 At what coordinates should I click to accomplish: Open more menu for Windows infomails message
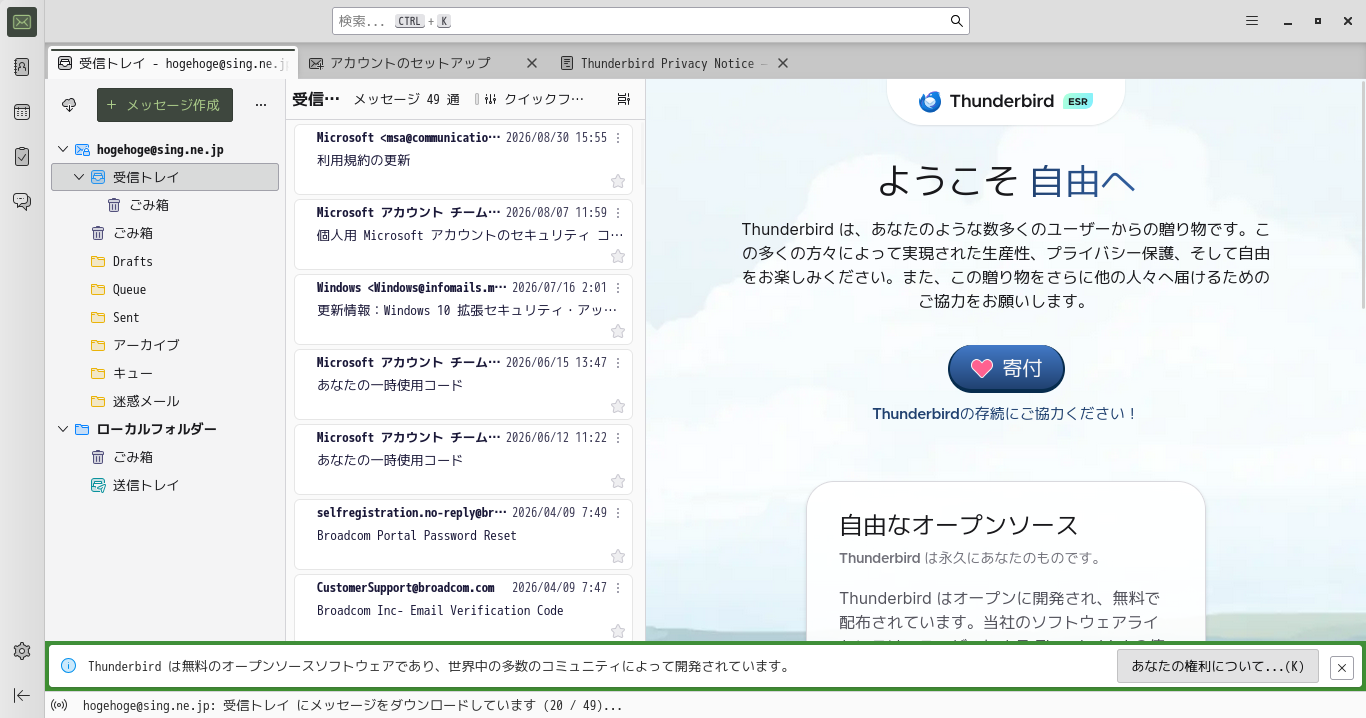pyautogui.click(x=618, y=288)
